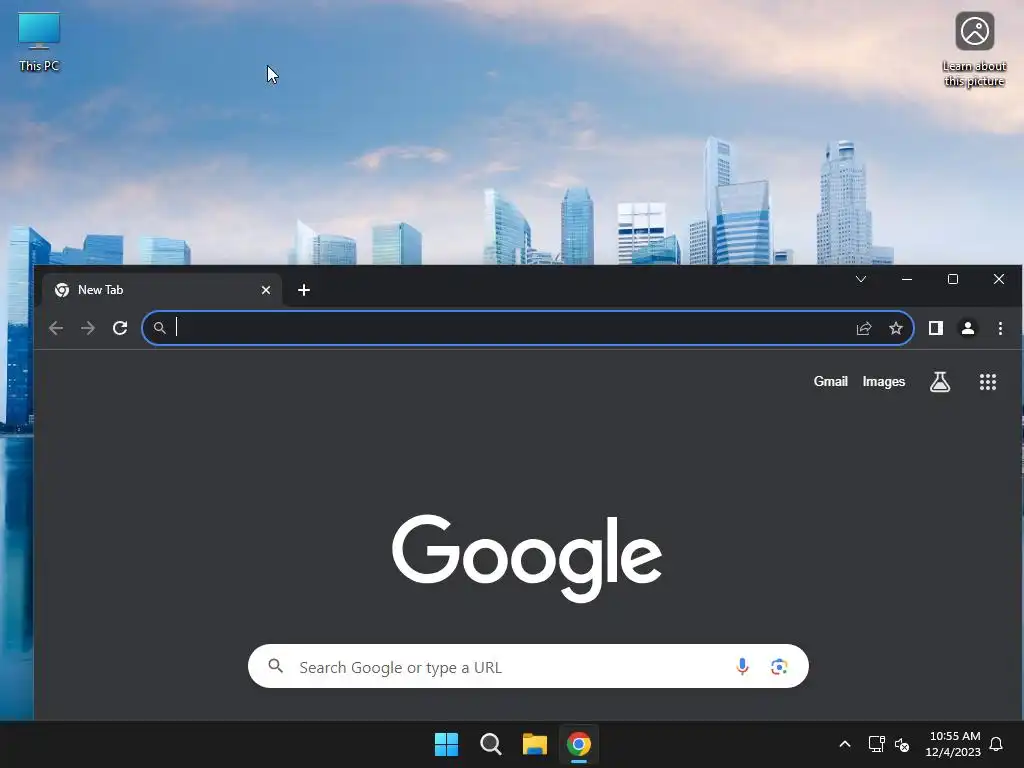Screen dimensions: 1024x768
Task: Click Learn about this picture icon
Action: point(974,49)
